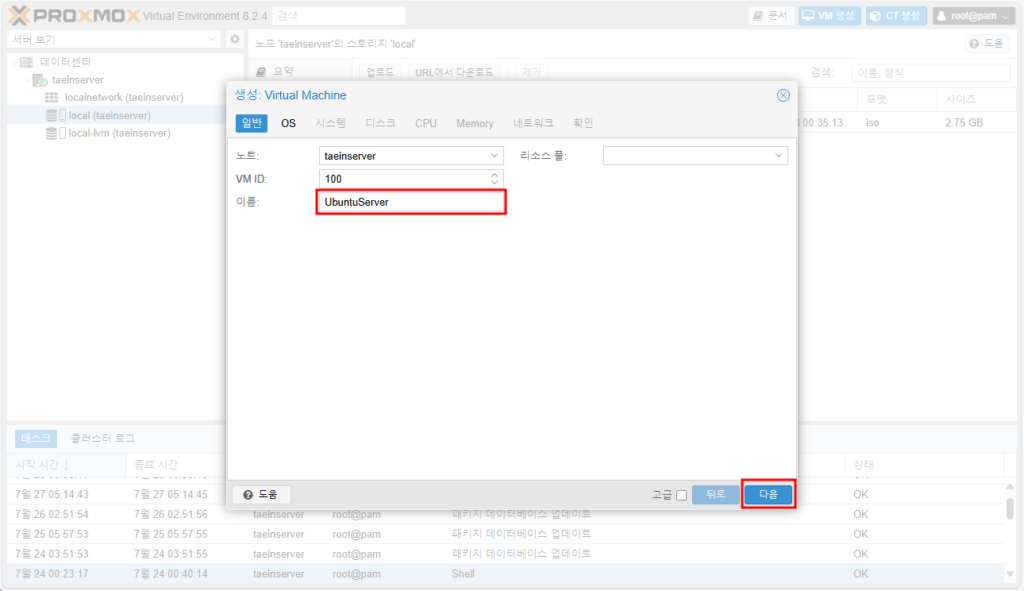Click the Create VM button
1024x591 pixels.
click(829, 16)
